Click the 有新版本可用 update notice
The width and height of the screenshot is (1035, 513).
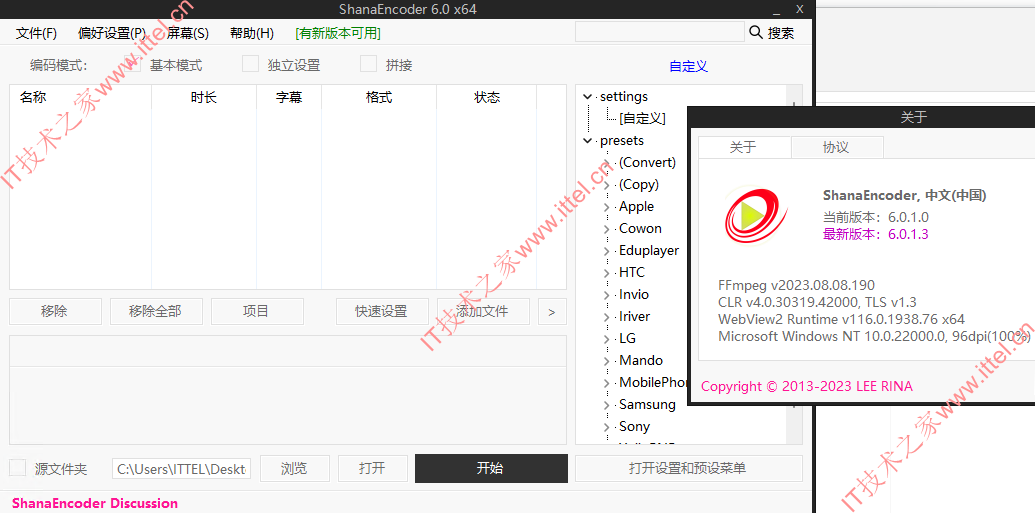[x=338, y=33]
